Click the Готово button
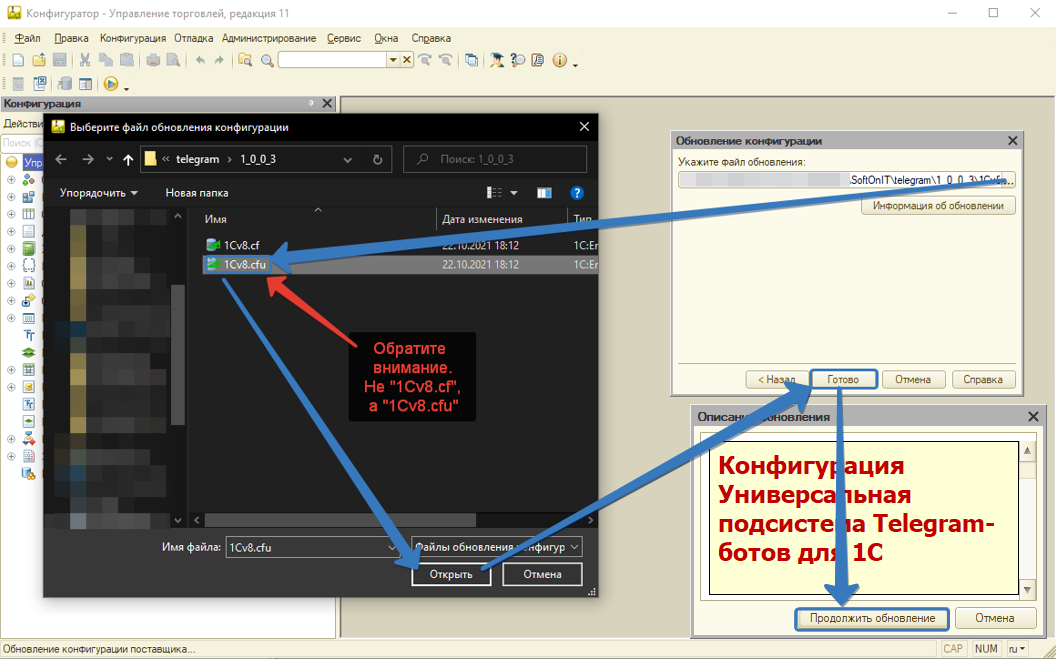 [843, 380]
